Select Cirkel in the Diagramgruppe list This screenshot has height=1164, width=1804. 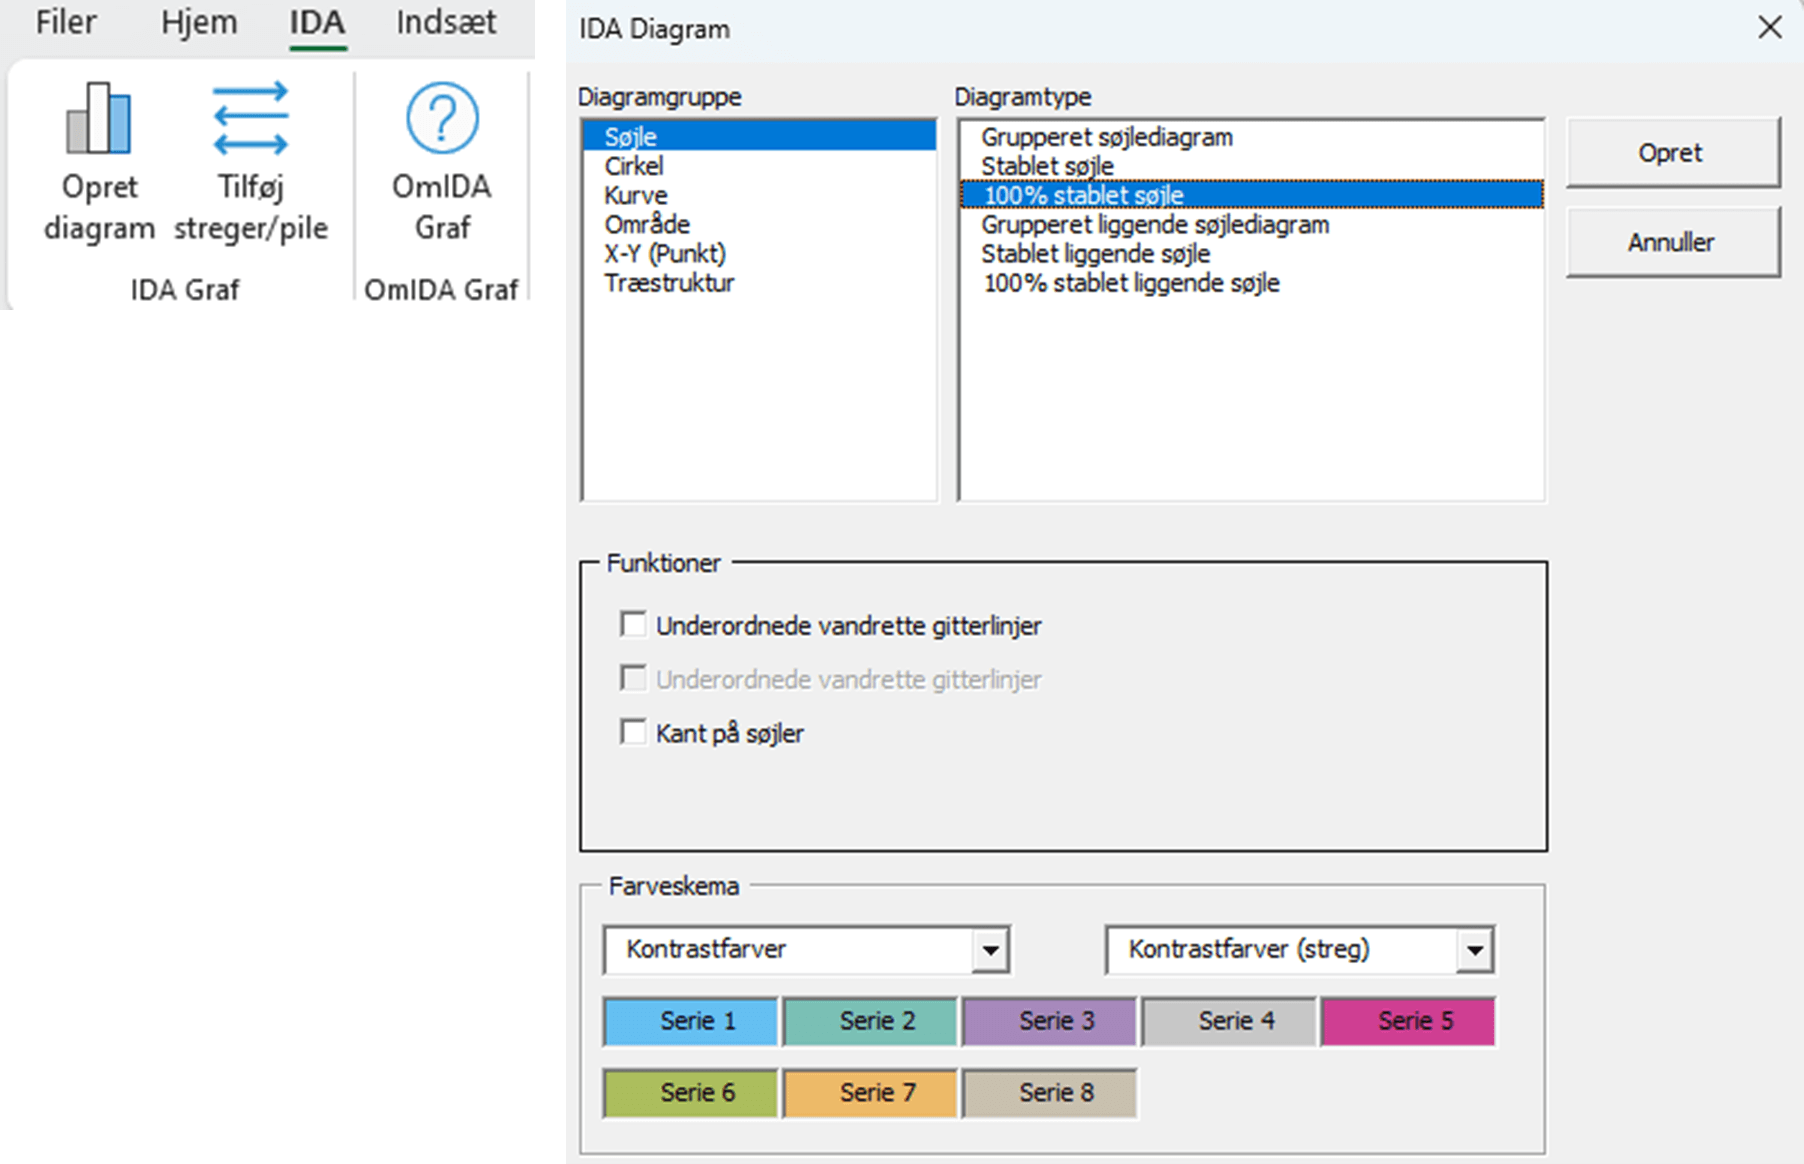632,165
